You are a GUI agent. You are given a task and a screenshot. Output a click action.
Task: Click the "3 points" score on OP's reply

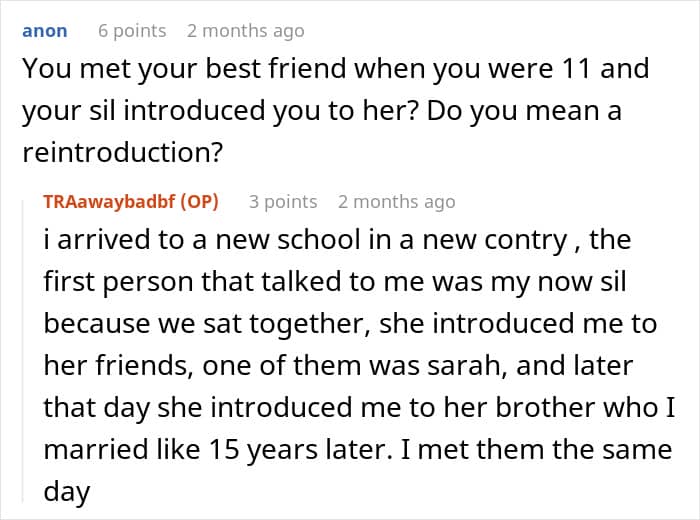click(283, 202)
